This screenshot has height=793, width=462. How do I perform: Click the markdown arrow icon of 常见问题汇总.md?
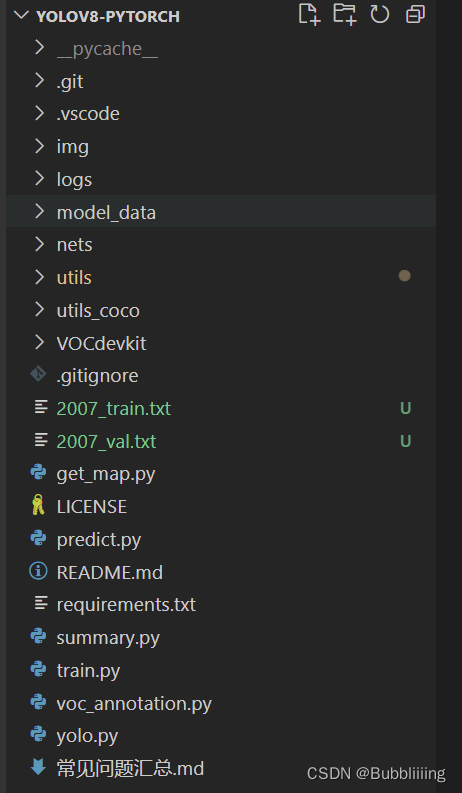pos(38,767)
